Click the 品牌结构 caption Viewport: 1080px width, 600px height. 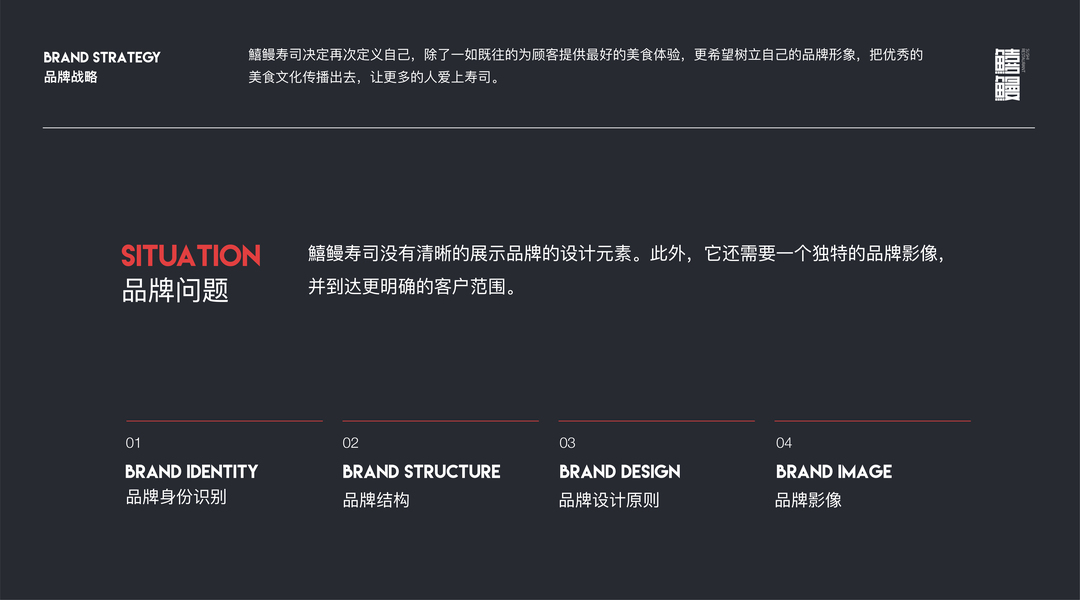coord(376,500)
